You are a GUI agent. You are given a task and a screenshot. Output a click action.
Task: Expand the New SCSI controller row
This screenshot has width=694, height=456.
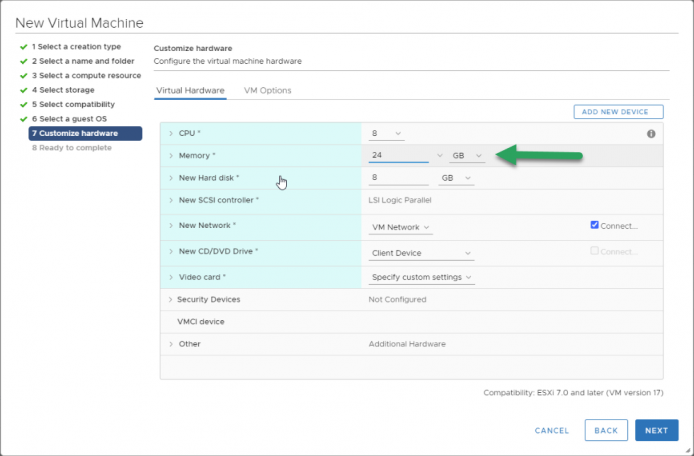point(171,200)
